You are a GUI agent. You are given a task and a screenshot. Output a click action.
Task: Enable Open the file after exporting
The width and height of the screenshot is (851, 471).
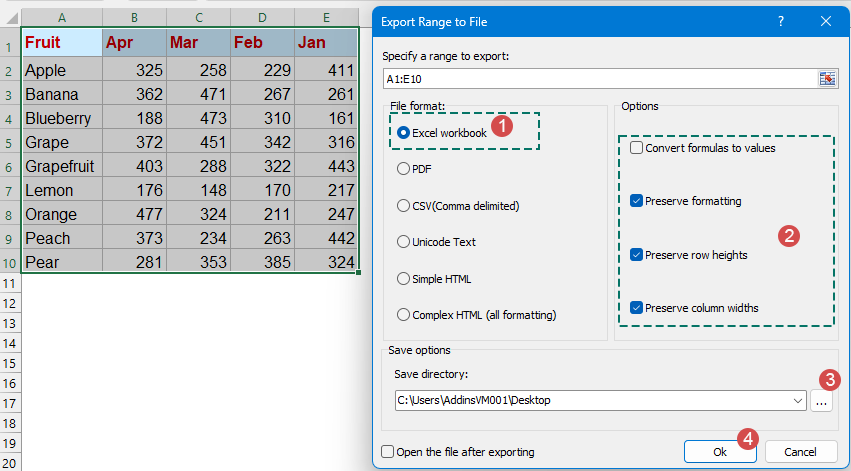388,452
